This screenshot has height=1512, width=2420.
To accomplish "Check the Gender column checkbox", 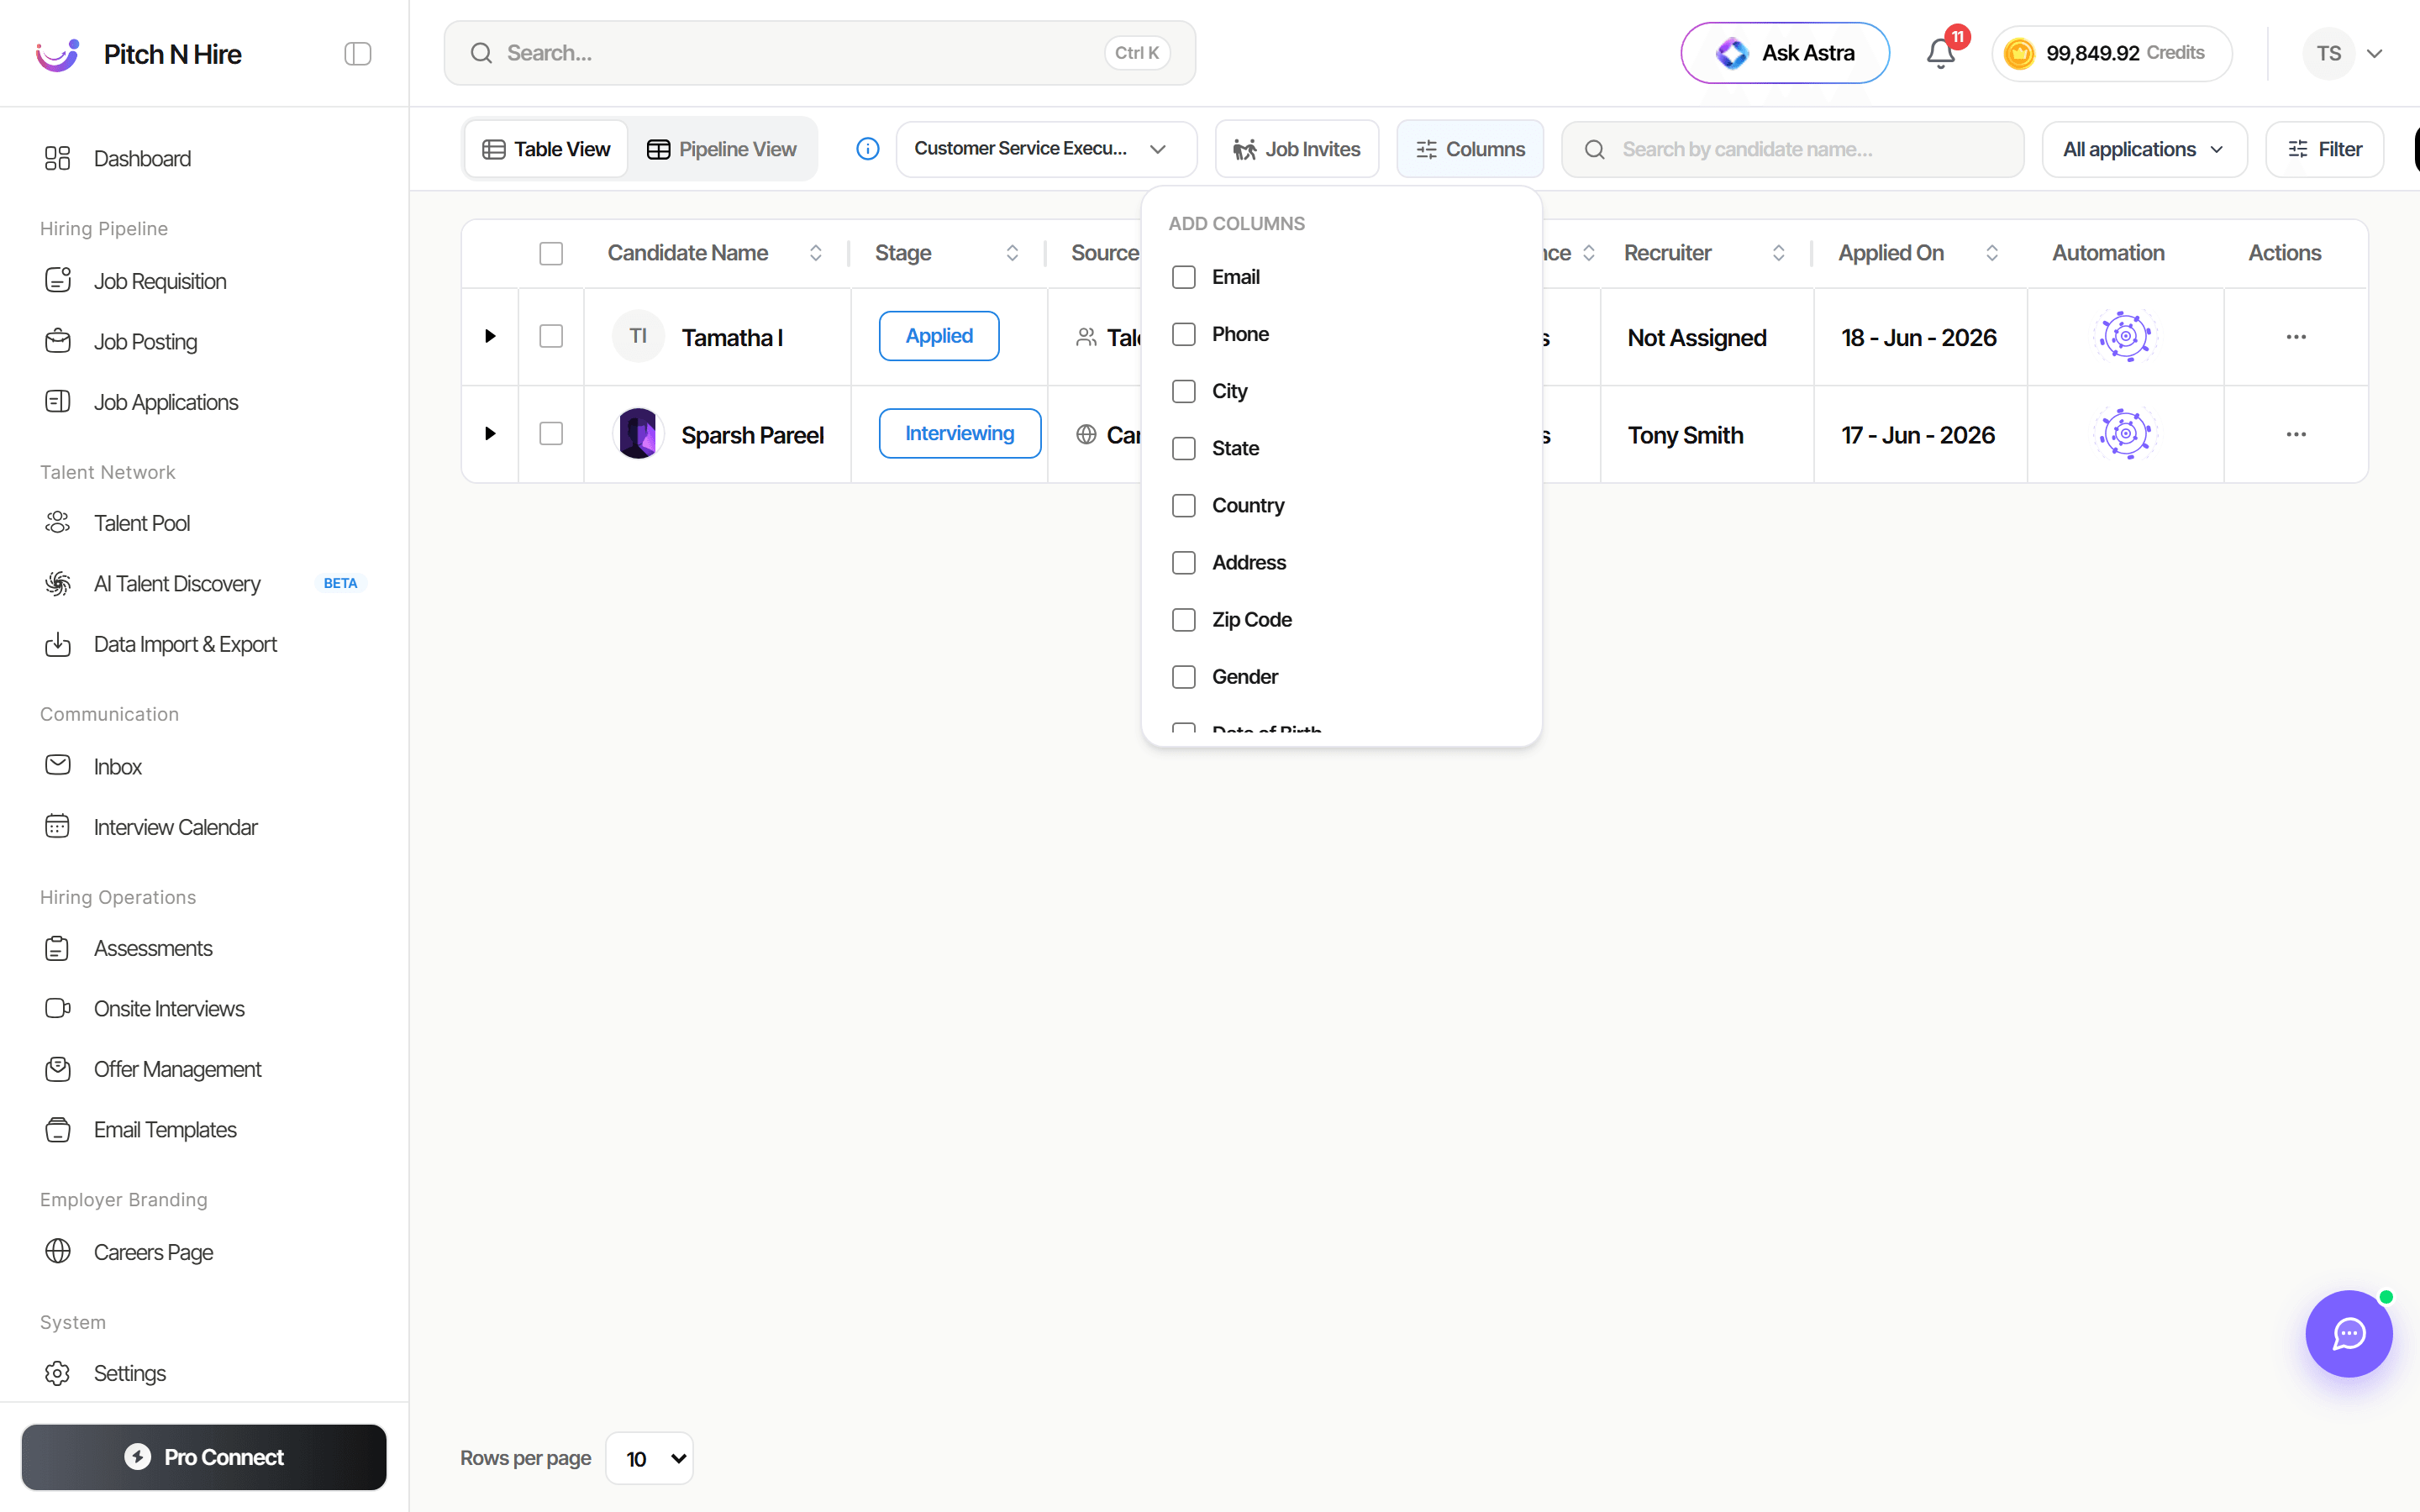I will tap(1183, 677).
